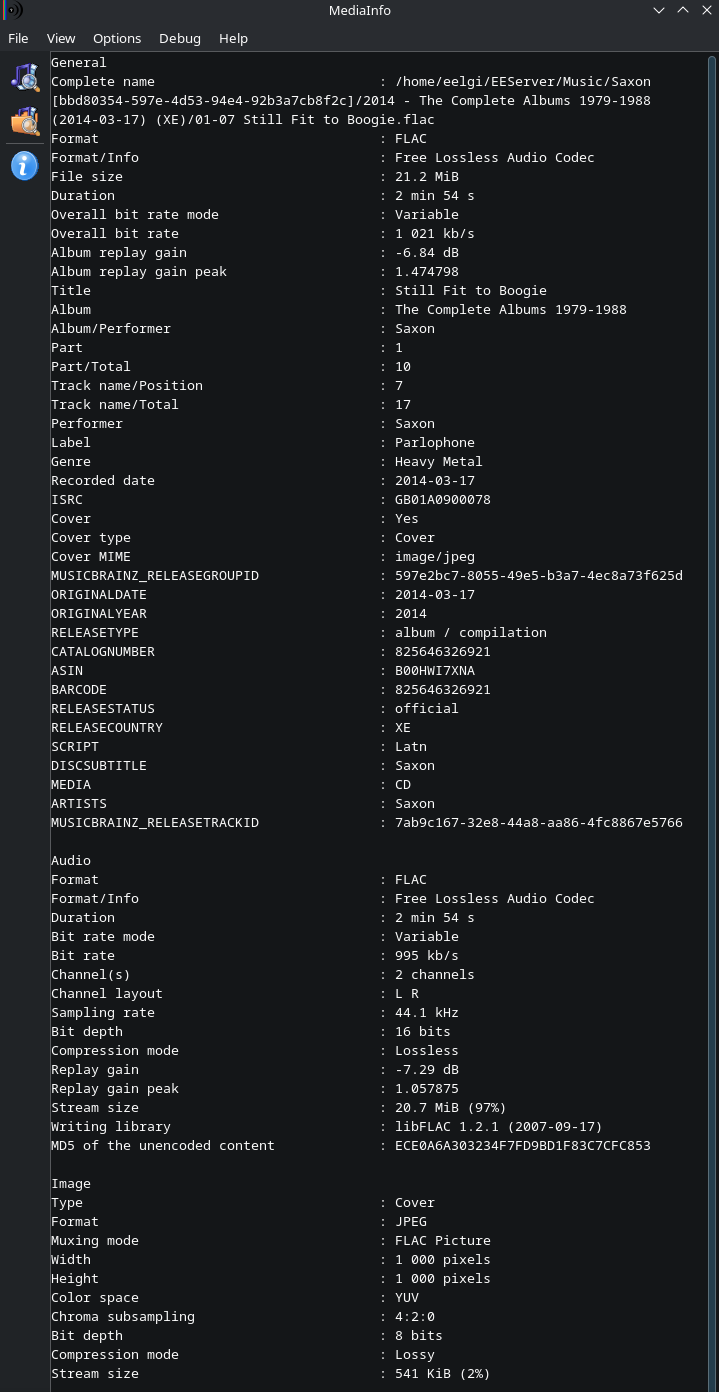Viewport: 719px width, 1392px height.
Task: Open a media file via sidebar icon
Action: 25,77
